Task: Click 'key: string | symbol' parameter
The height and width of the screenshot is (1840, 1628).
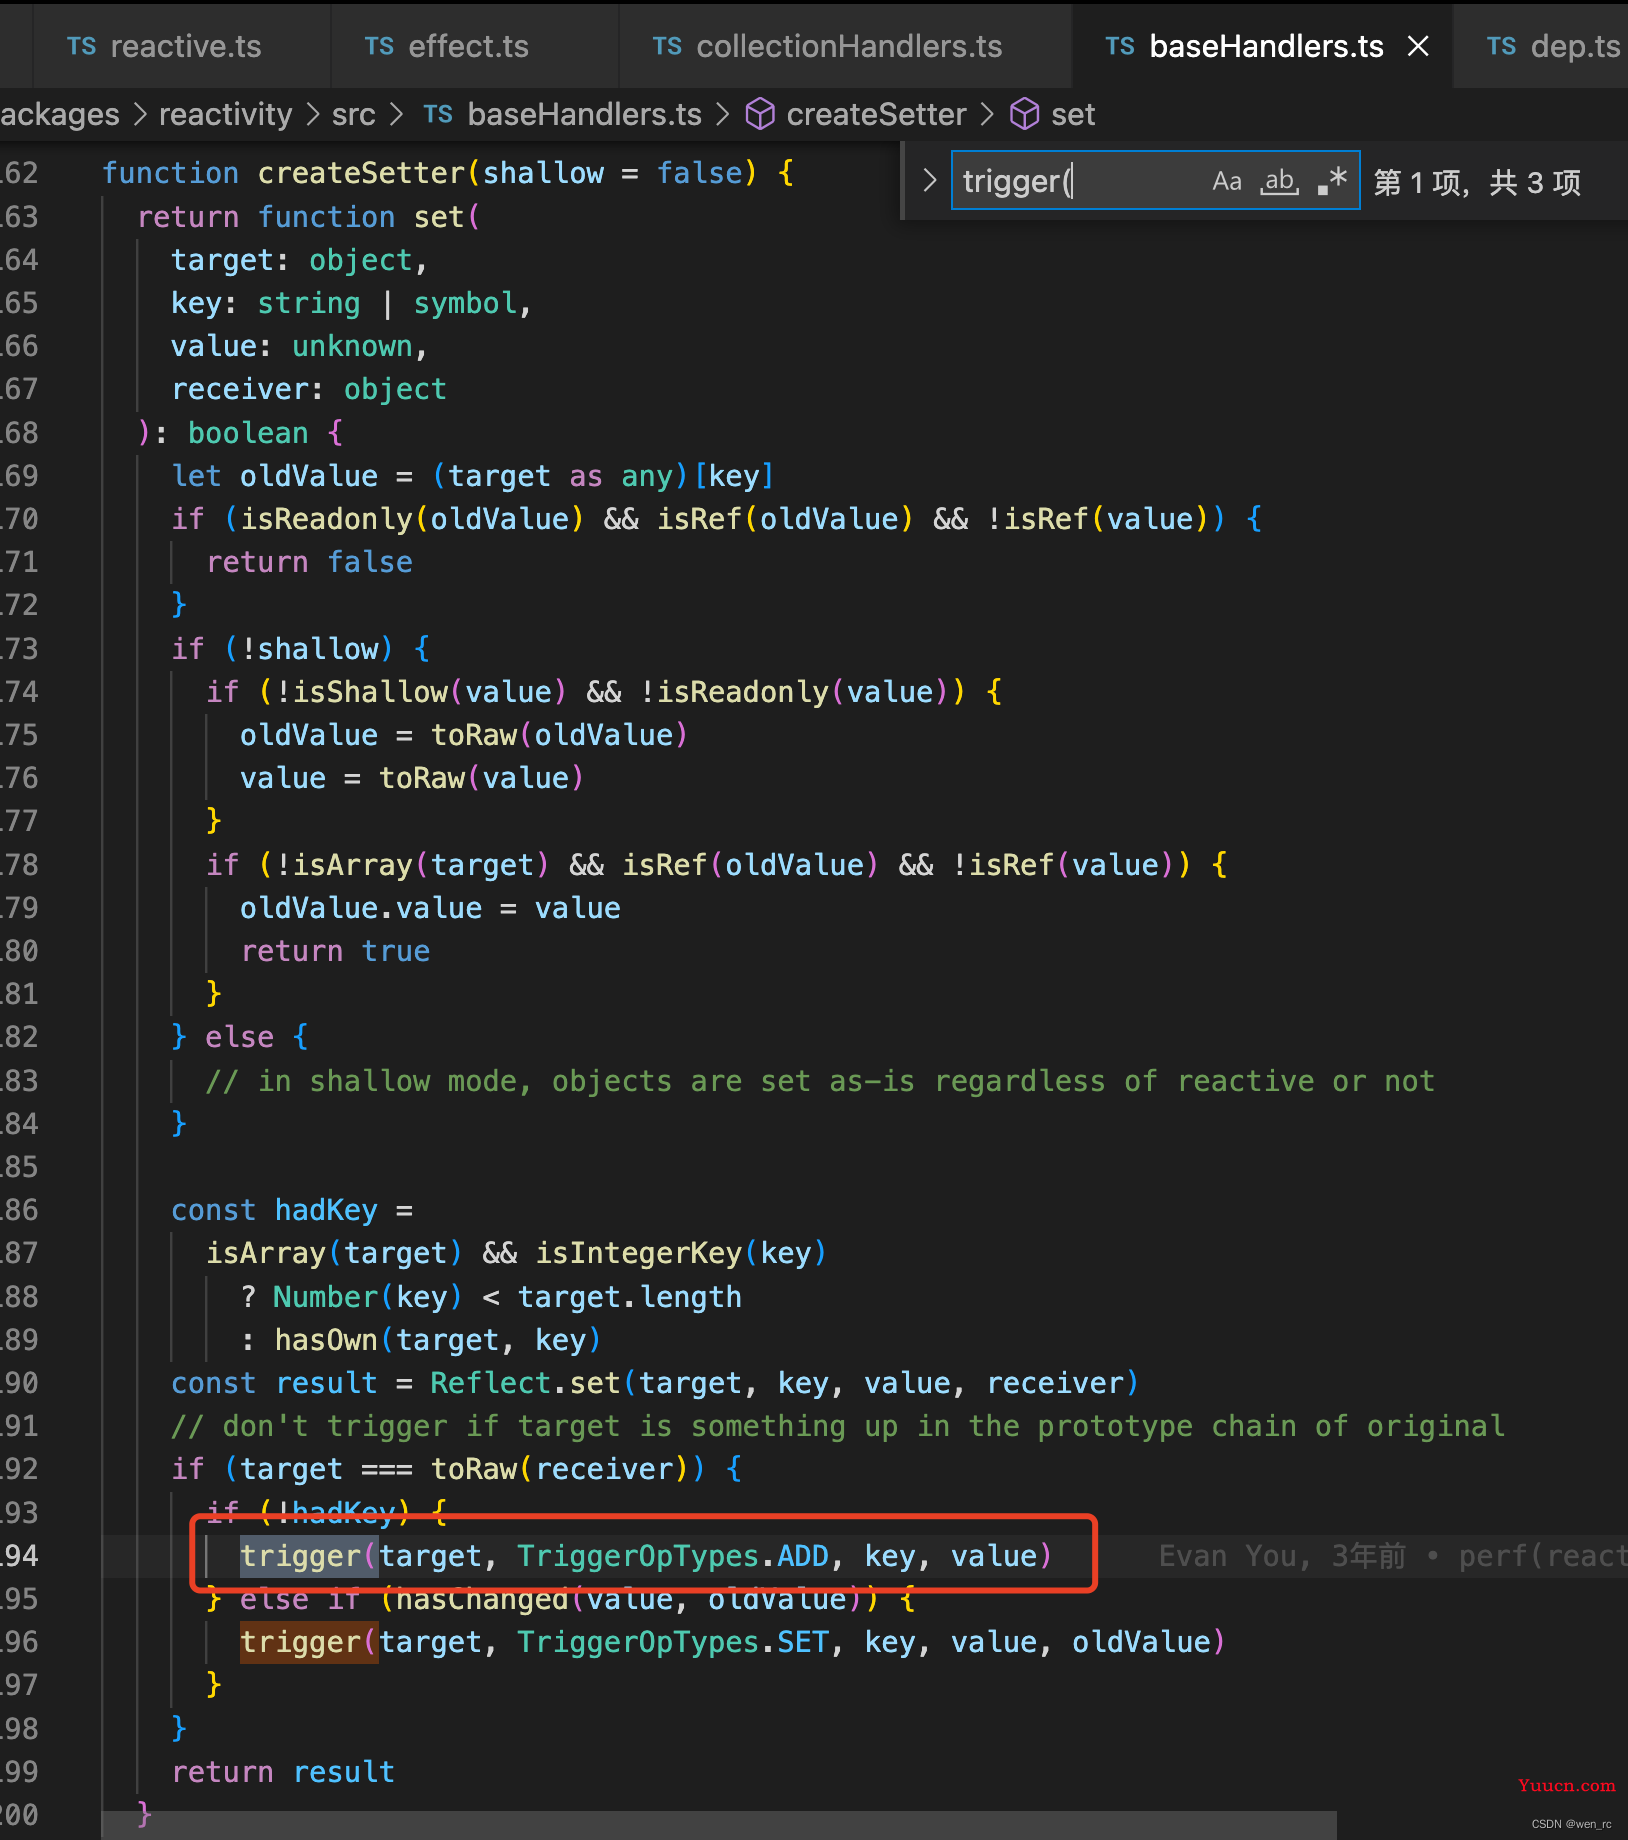Action: pos(351,302)
